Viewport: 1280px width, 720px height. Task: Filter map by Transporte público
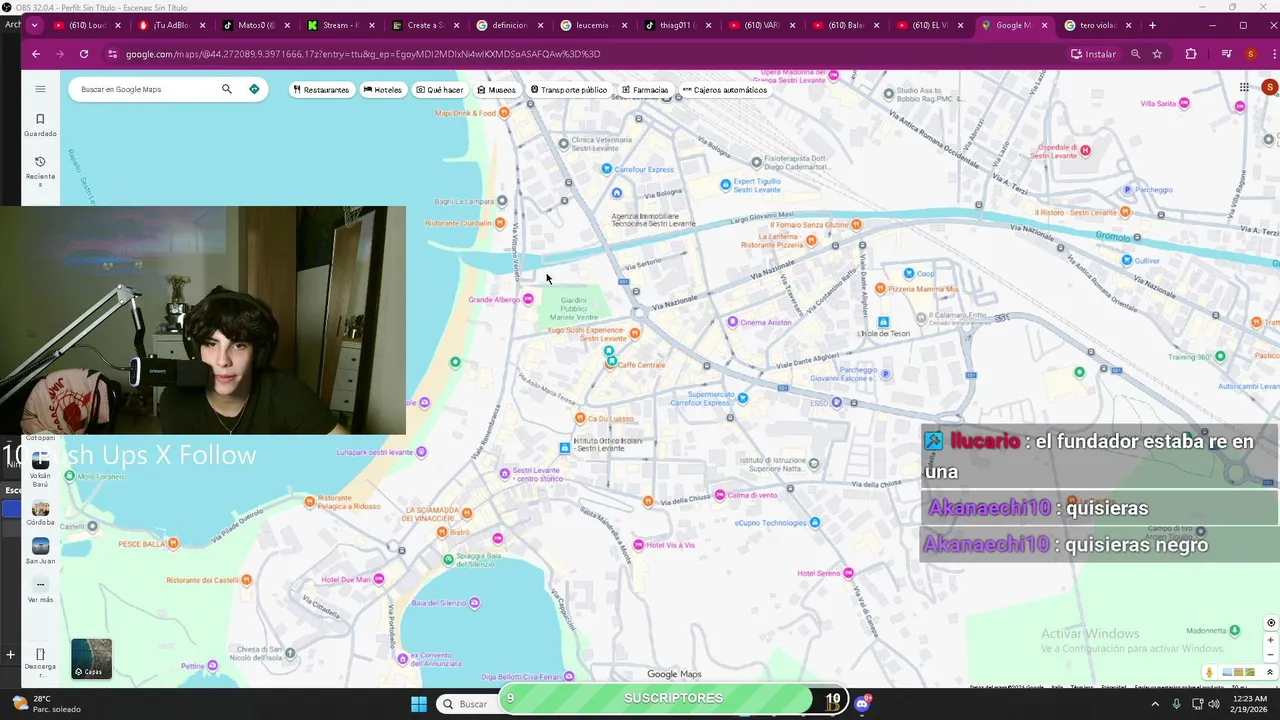click(x=569, y=90)
